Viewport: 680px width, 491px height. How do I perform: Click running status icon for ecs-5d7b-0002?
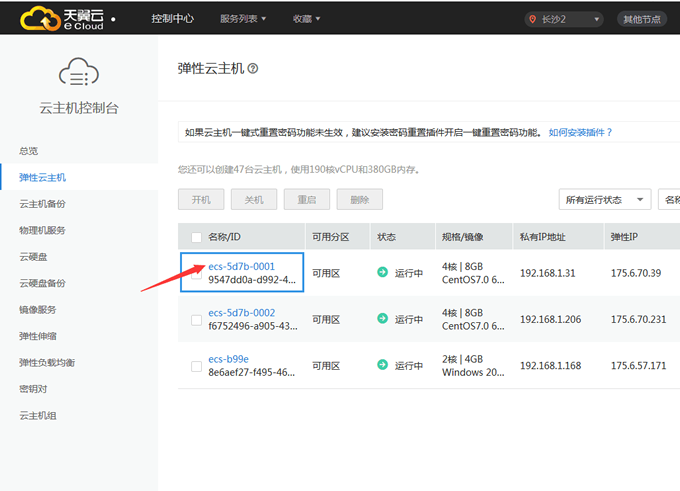click(x=382, y=319)
